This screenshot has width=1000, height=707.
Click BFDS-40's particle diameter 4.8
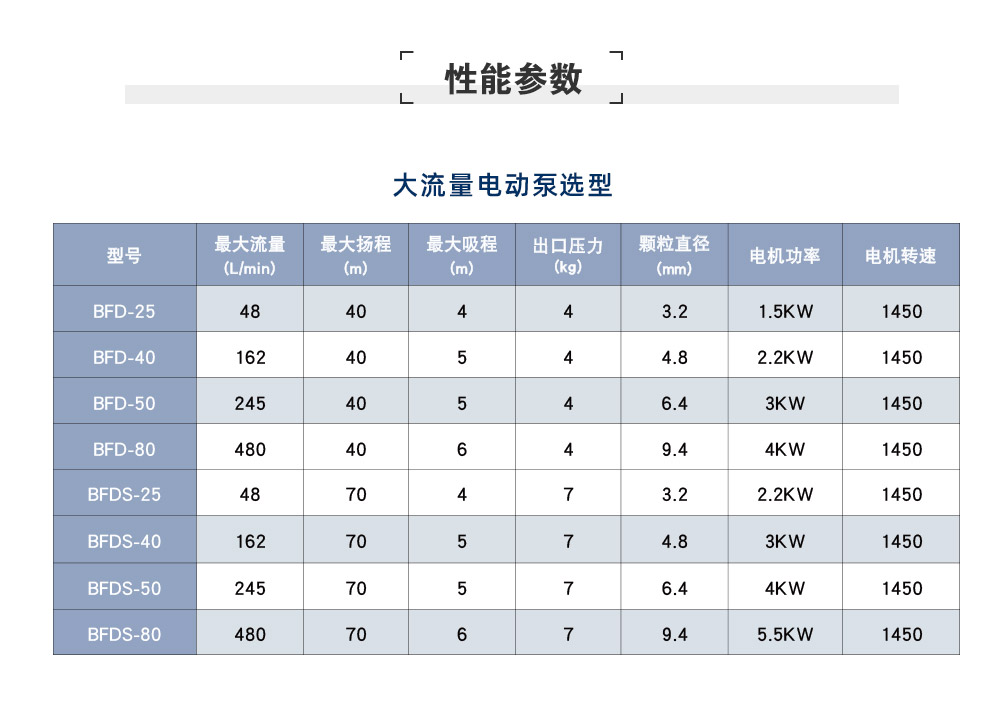tap(675, 541)
